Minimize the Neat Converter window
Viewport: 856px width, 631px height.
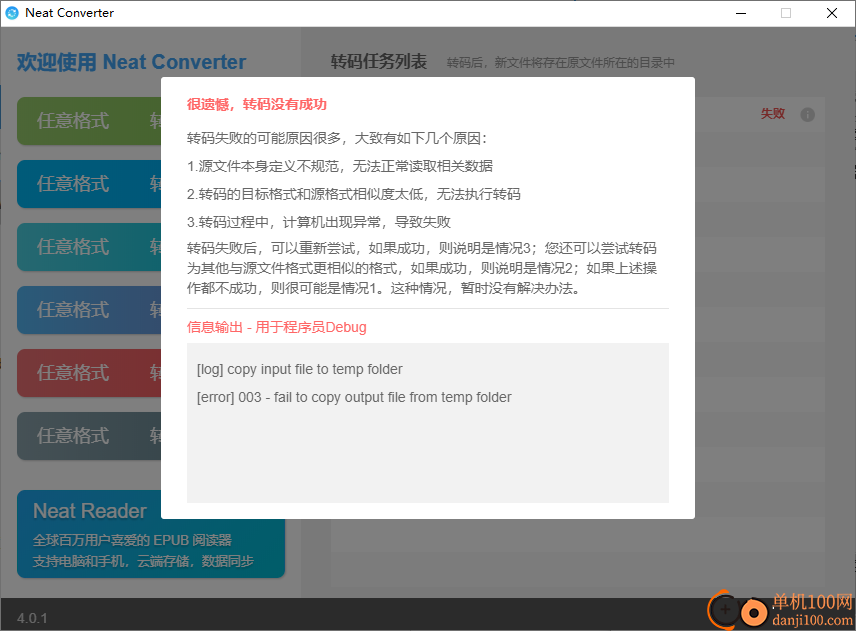tap(741, 13)
